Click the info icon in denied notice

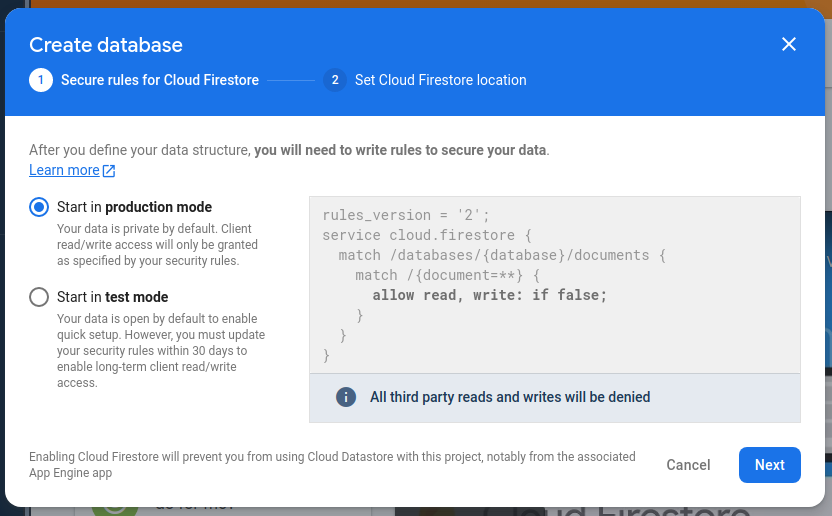tap(346, 397)
